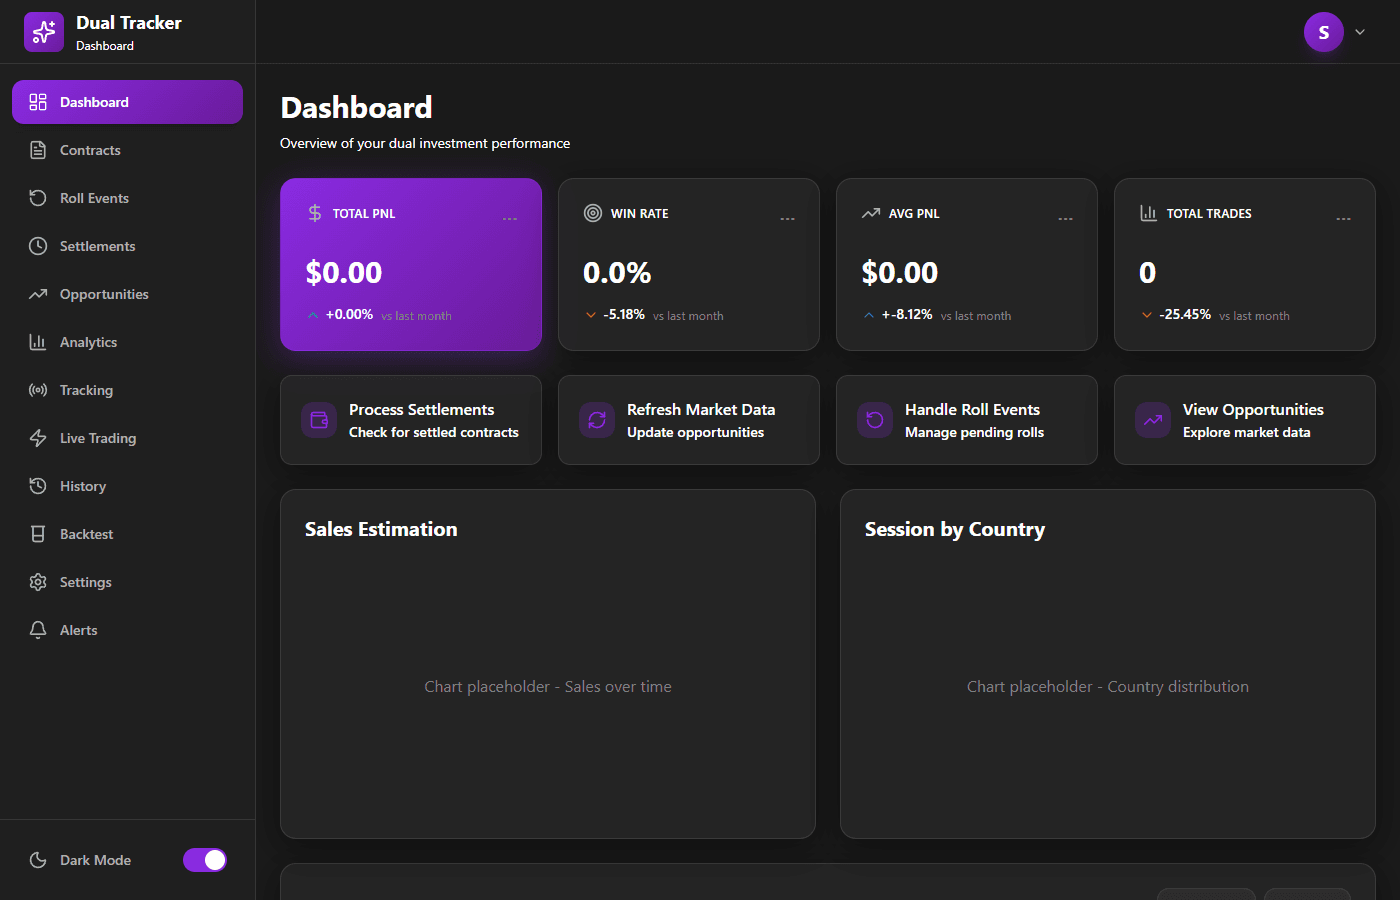The image size is (1400, 900).
Task: Click the -5.18% Win Rate change value
Action: (x=624, y=314)
